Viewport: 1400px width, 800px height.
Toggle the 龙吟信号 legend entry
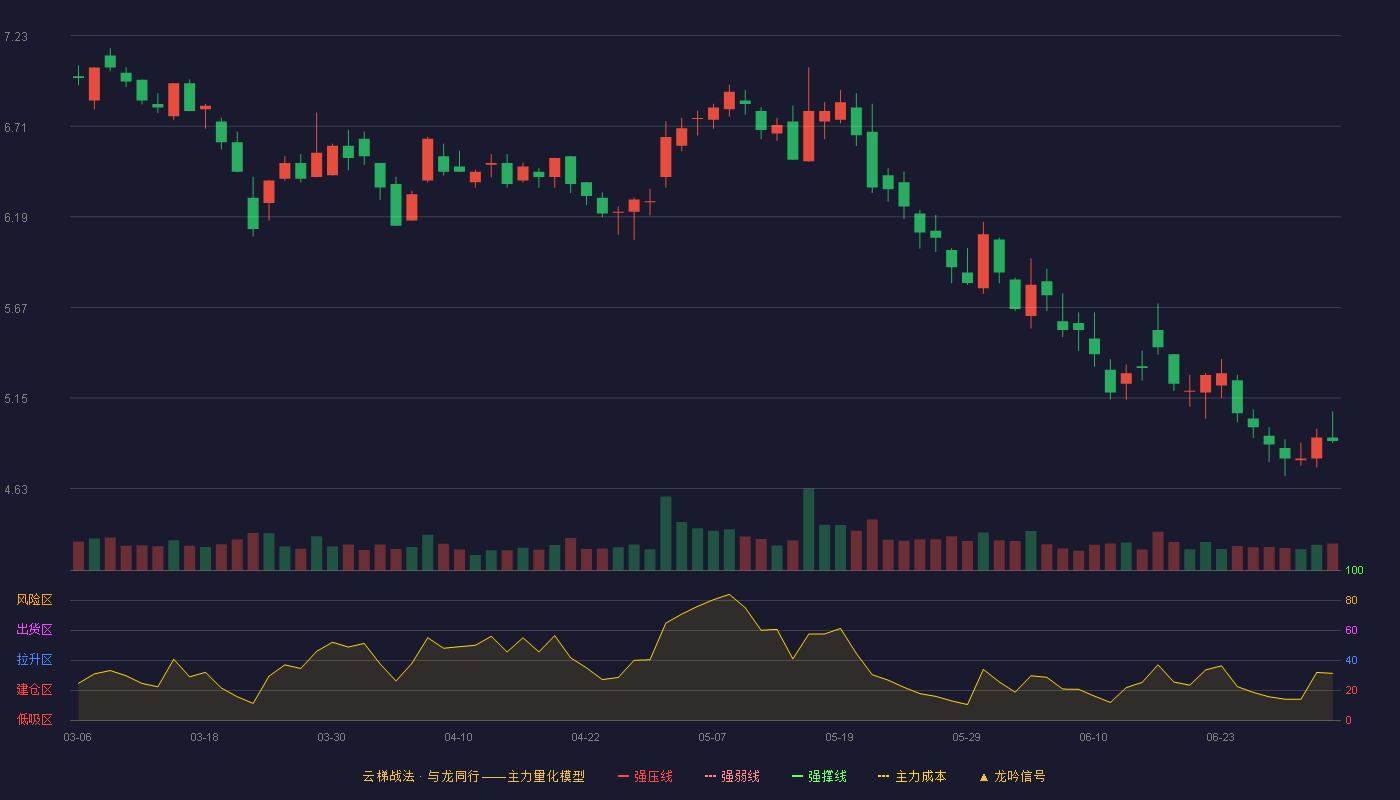pos(1012,776)
